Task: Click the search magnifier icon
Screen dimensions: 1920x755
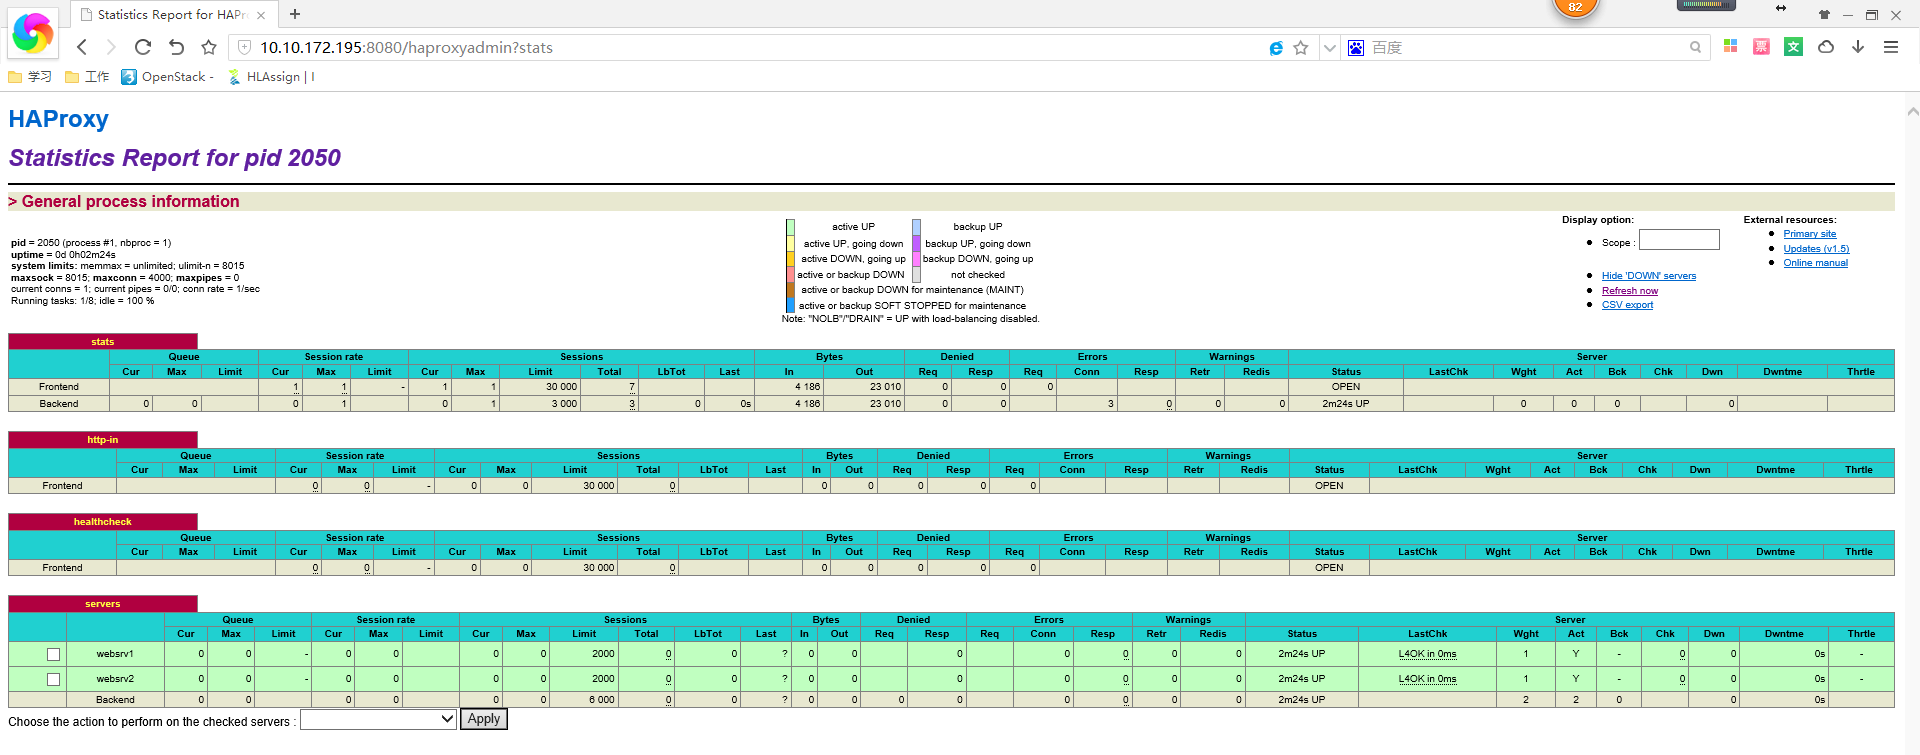Action: pyautogui.click(x=1695, y=47)
